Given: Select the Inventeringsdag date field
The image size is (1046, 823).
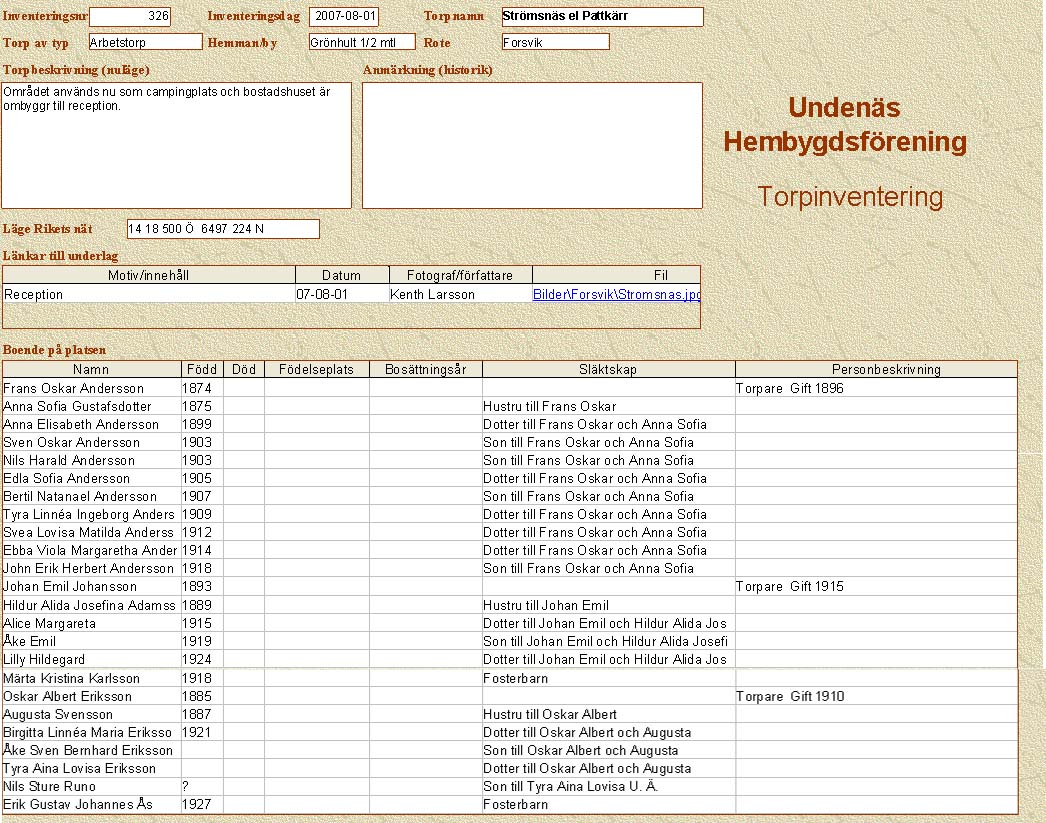Looking at the screenshot, I should [344, 17].
